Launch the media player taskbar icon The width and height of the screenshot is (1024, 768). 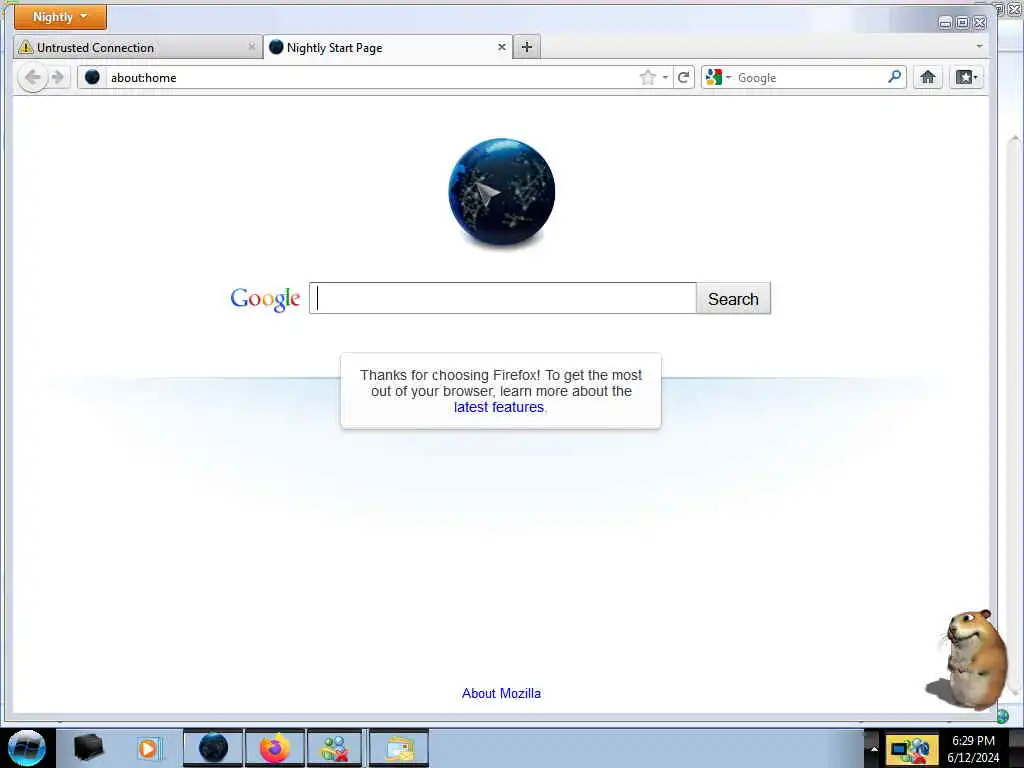pos(149,748)
